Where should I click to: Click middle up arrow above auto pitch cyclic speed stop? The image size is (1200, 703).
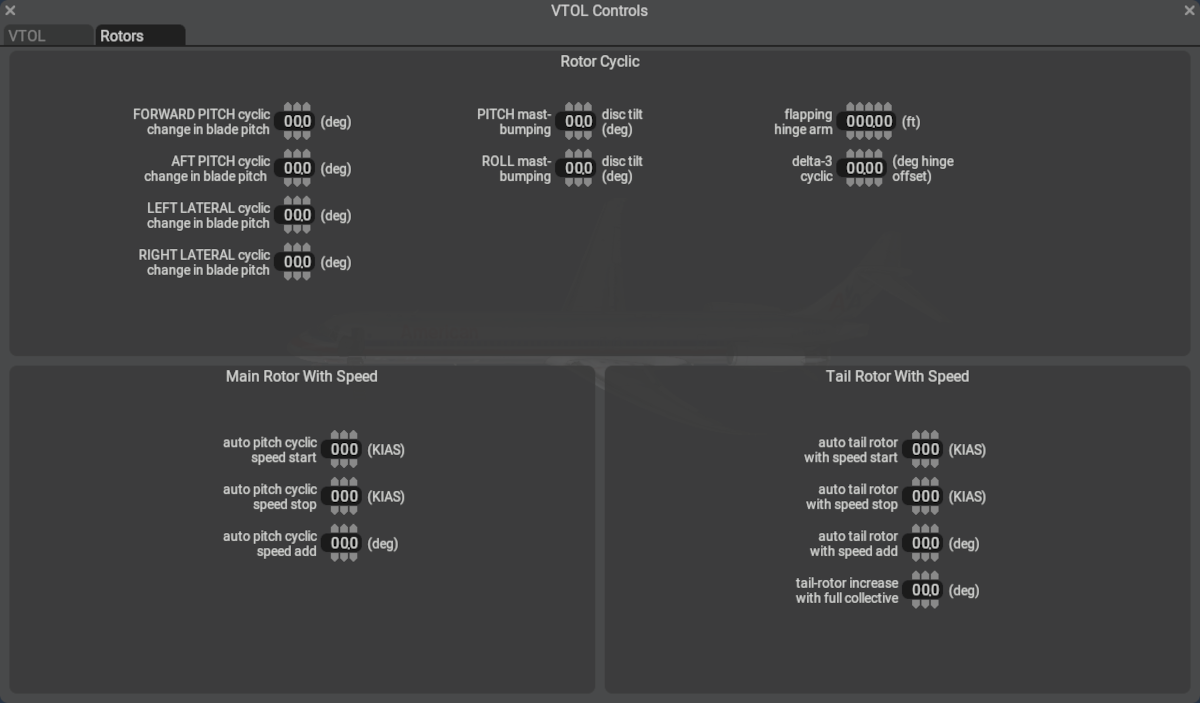[344, 482]
